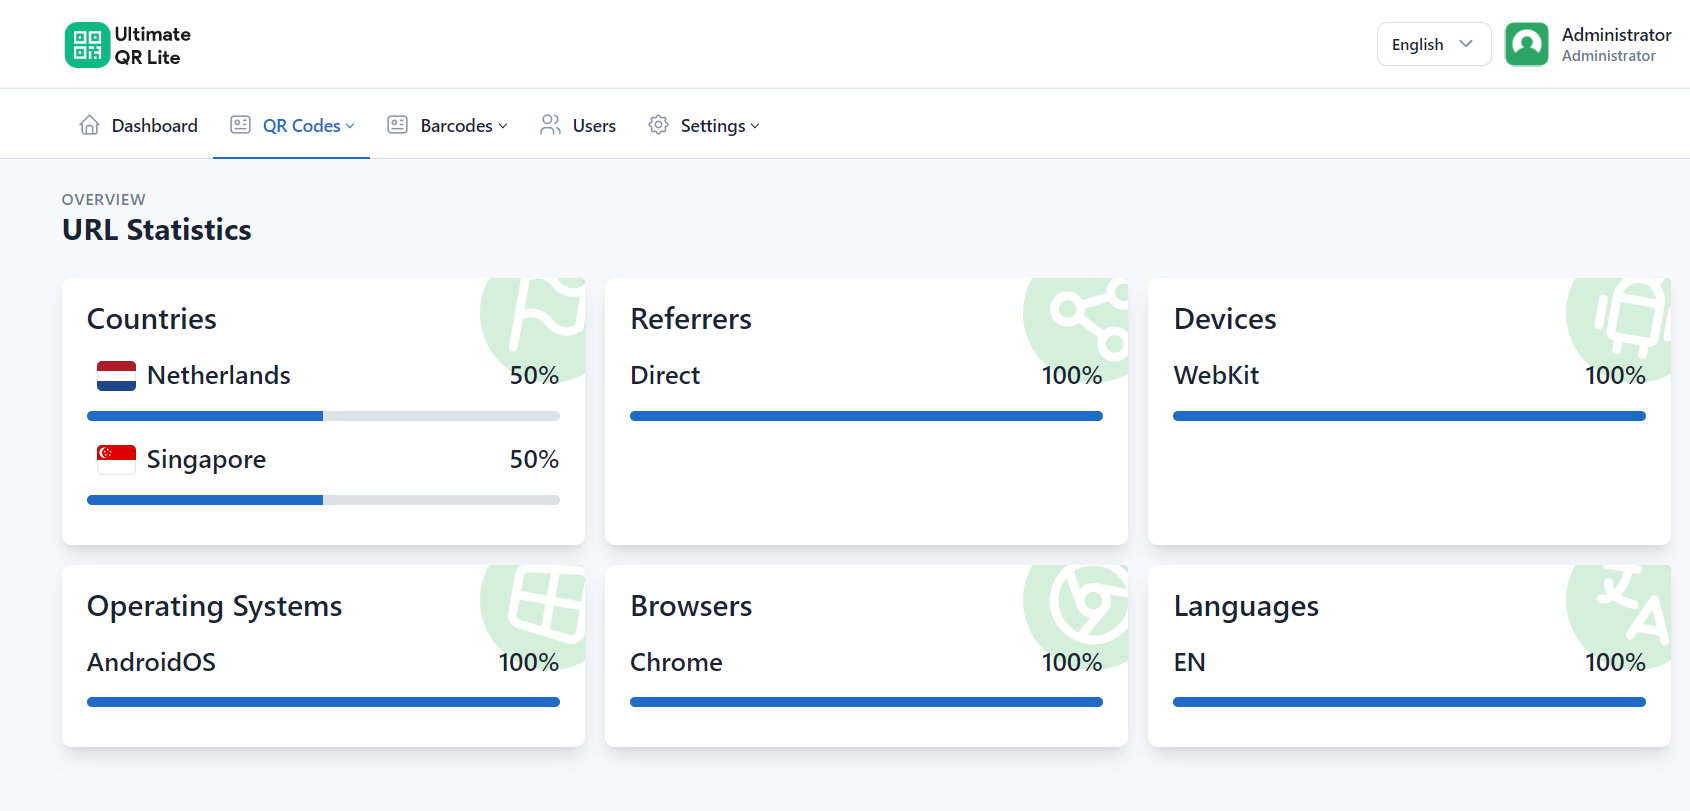Expand the QR Codes chevron
This screenshot has height=811, width=1690.
point(350,126)
